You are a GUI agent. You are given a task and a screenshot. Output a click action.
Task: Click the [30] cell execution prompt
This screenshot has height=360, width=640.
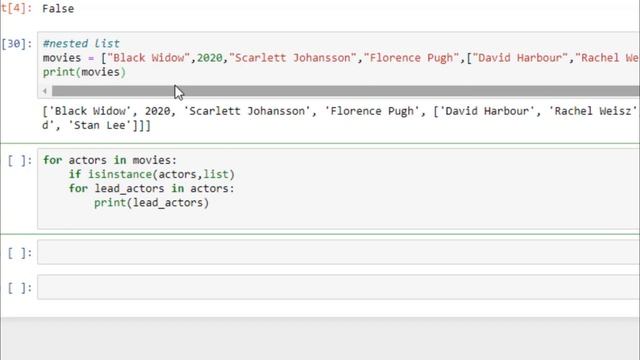[x=17, y=44]
